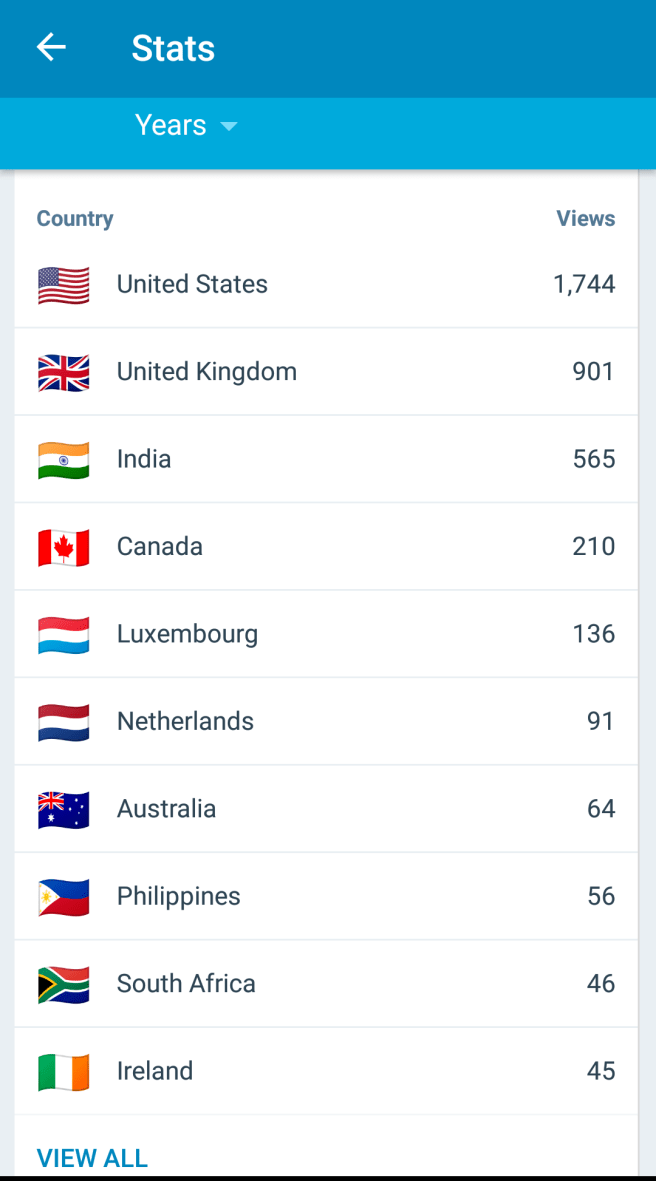Viewport: 656px width, 1181px height.
Task: Tap the United States flag icon
Action: (64, 285)
